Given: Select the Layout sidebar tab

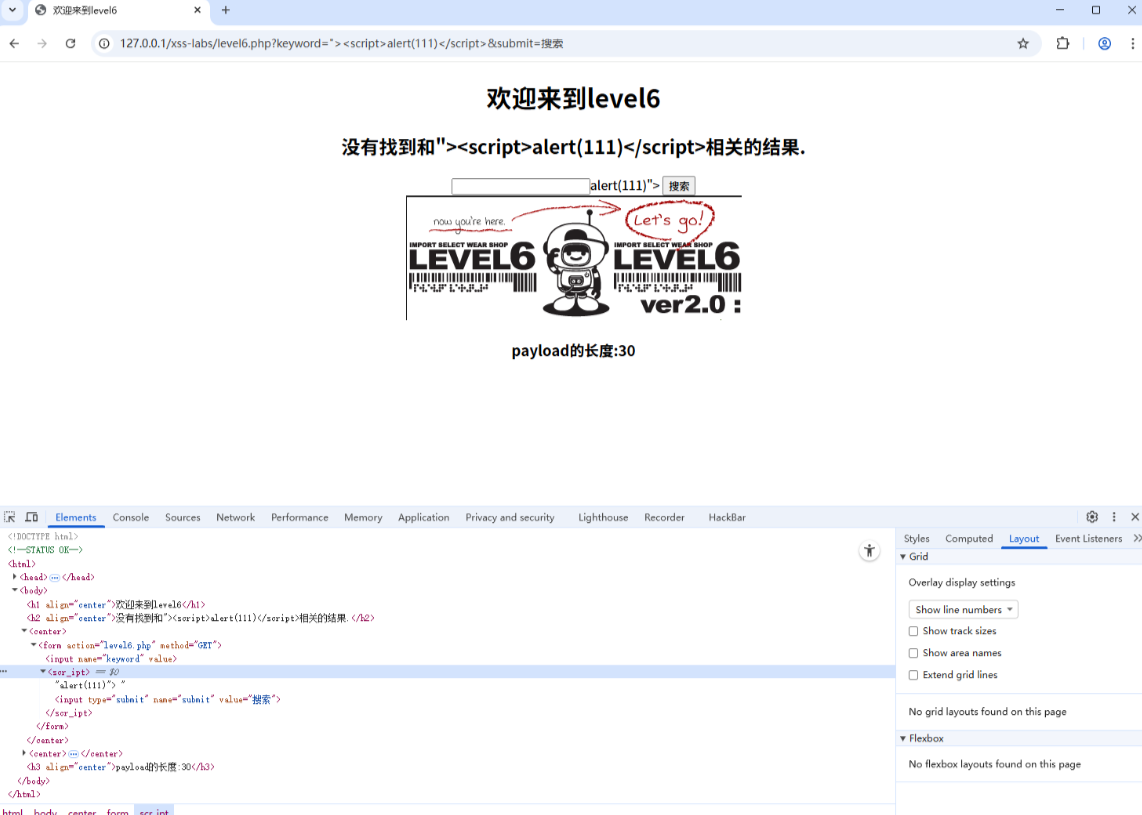Looking at the screenshot, I should pos(1023,538).
